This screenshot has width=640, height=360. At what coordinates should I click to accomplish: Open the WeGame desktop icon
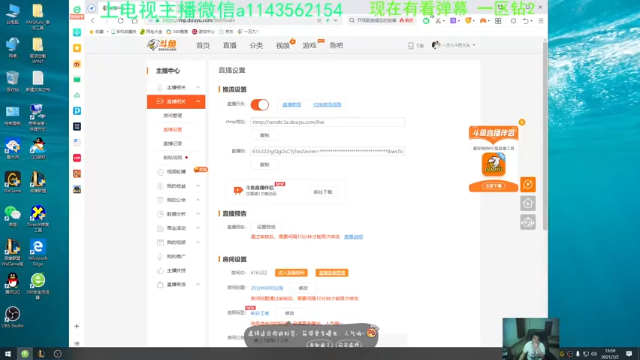(12, 182)
